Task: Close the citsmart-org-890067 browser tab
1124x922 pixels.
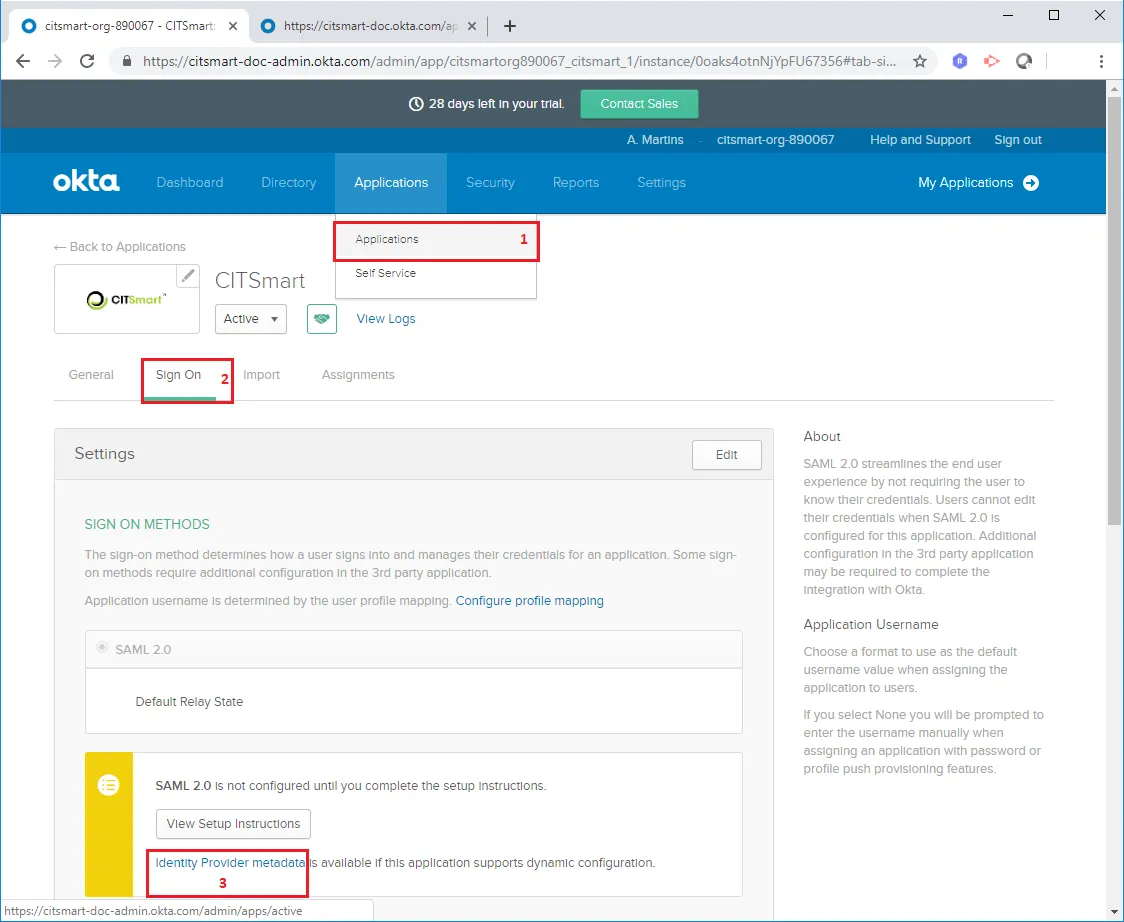Action: pos(233,26)
